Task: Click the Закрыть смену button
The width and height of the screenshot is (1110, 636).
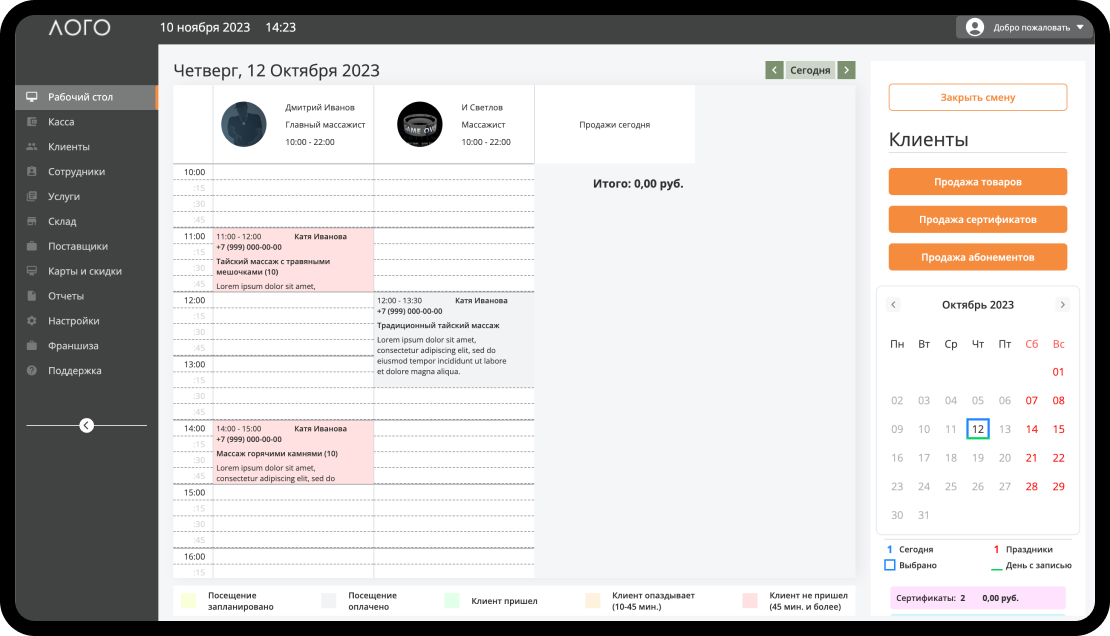Action: [x=977, y=97]
